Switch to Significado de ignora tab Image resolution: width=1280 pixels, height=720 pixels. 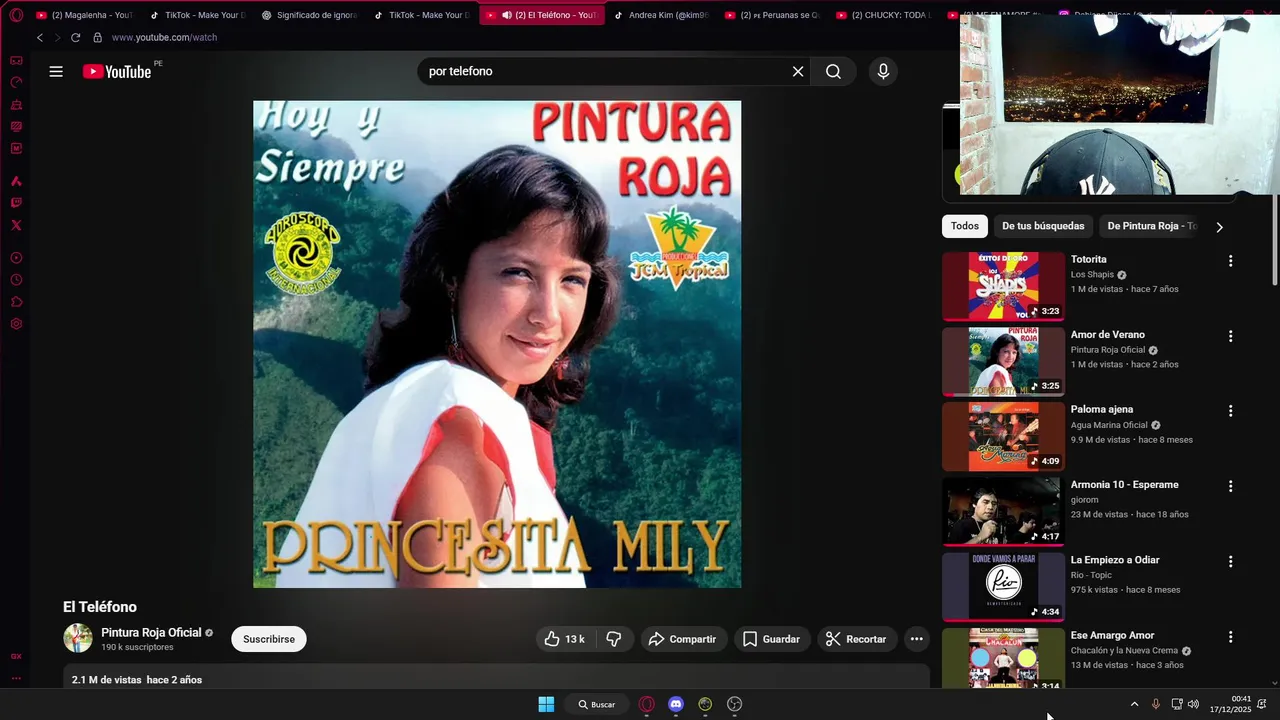pyautogui.click(x=310, y=15)
